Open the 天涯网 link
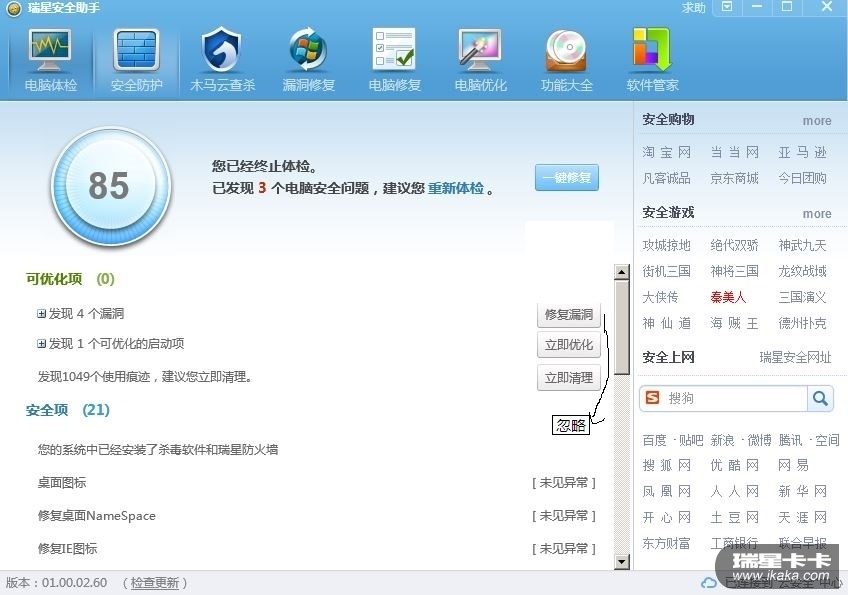848x595 pixels. pos(803,518)
